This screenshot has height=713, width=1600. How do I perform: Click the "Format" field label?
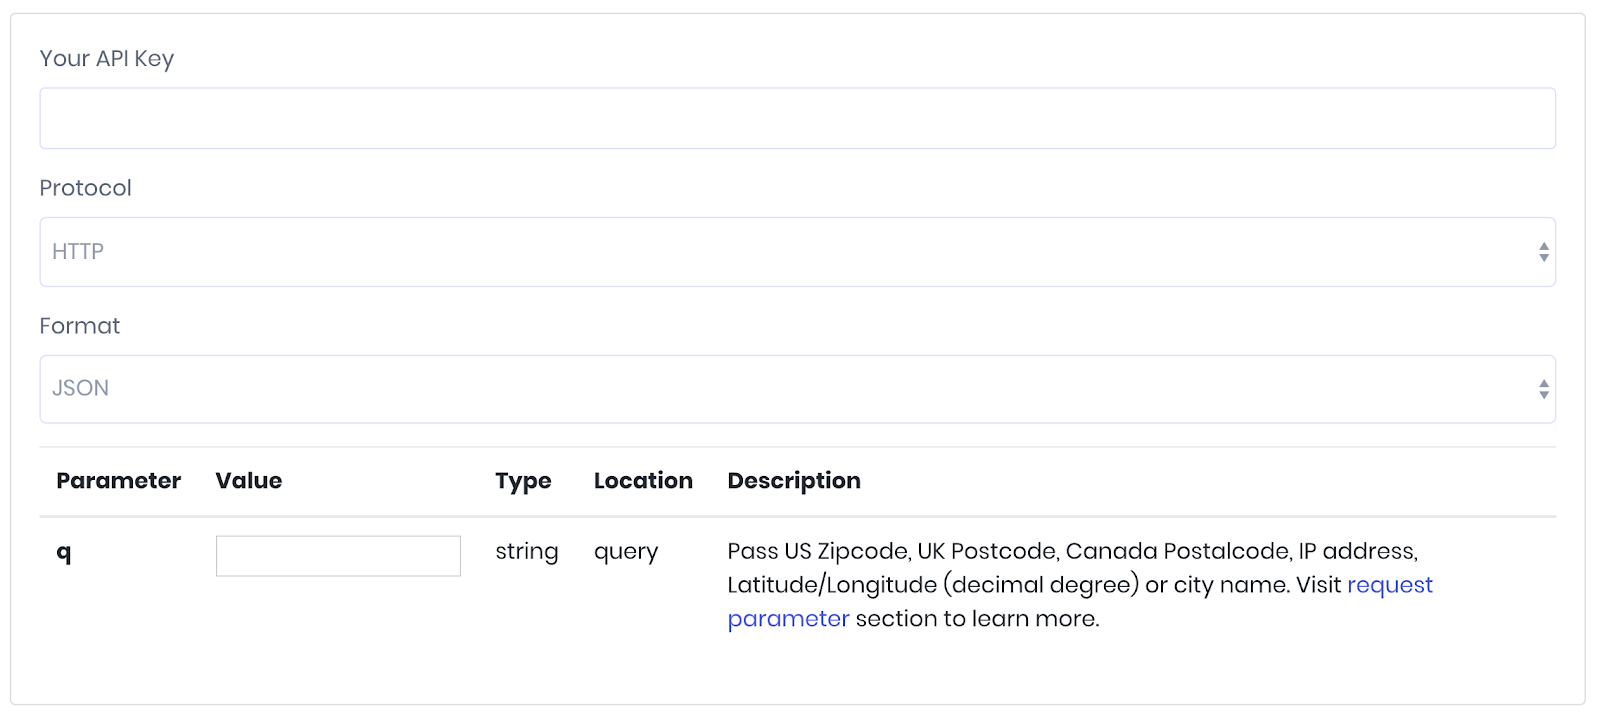[79, 326]
